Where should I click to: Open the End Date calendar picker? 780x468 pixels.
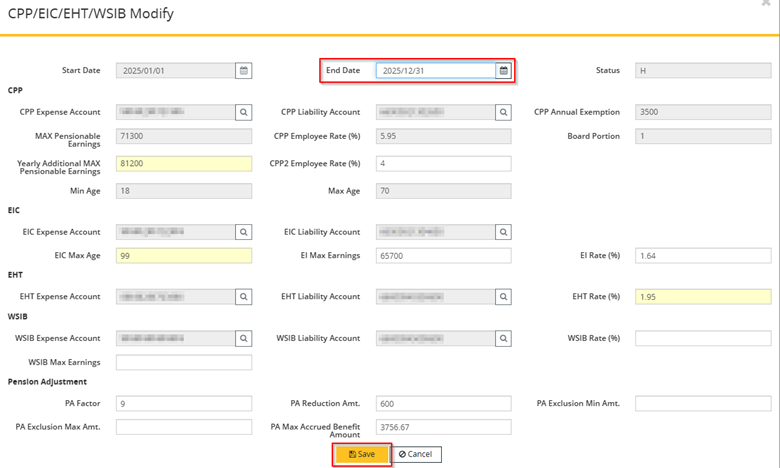503,71
